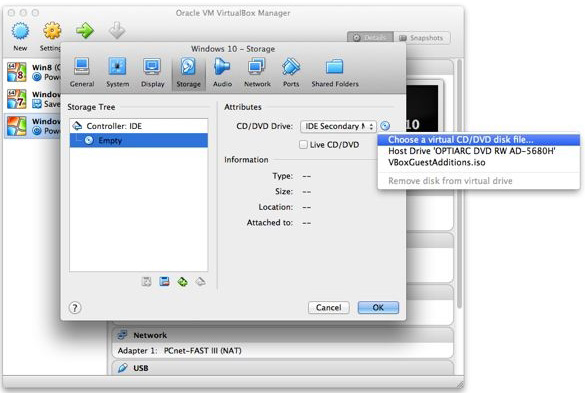Click the grey Discard arrow icon
The height and width of the screenshot is (393, 585).
[117, 30]
